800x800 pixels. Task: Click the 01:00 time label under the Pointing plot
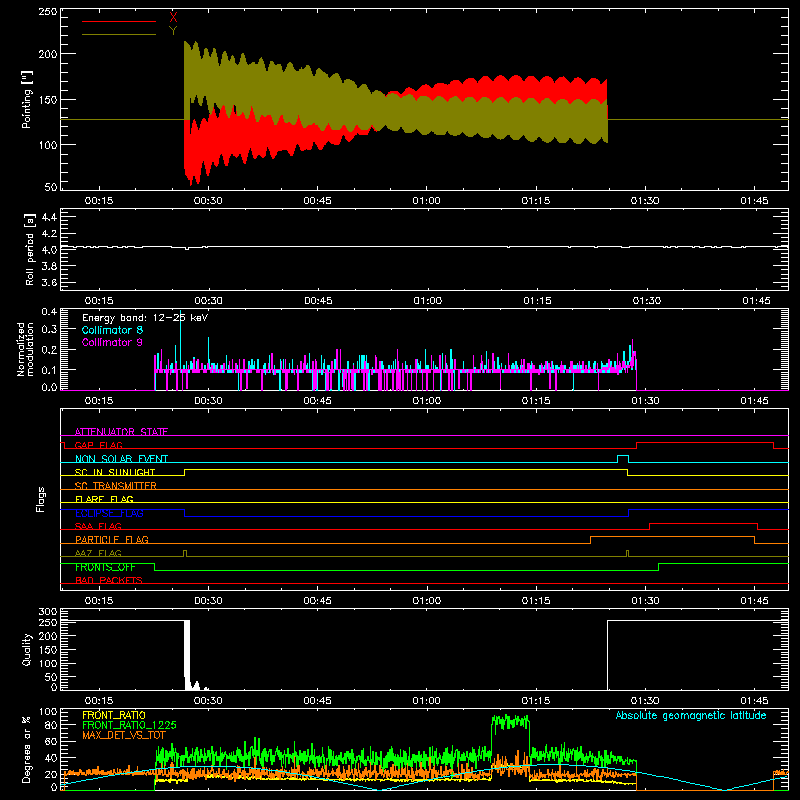pyautogui.click(x=427, y=201)
